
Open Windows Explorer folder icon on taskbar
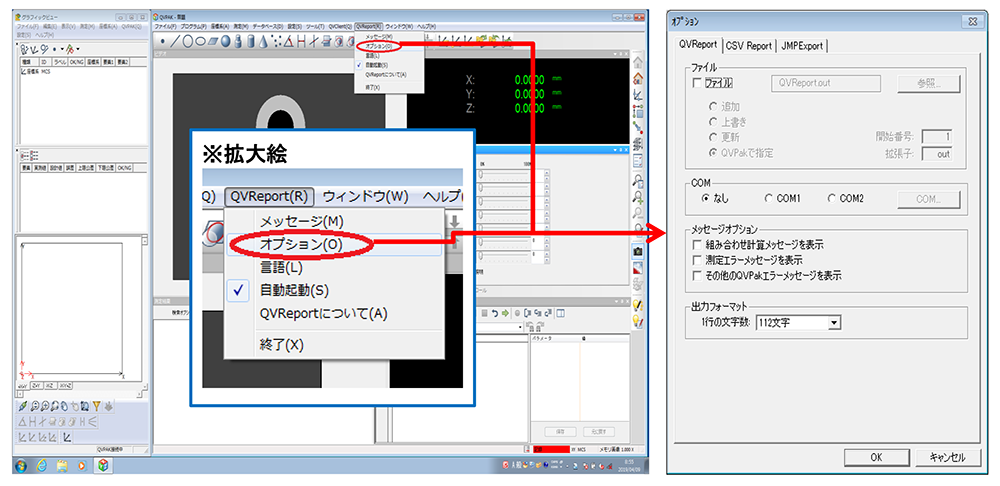62,466
